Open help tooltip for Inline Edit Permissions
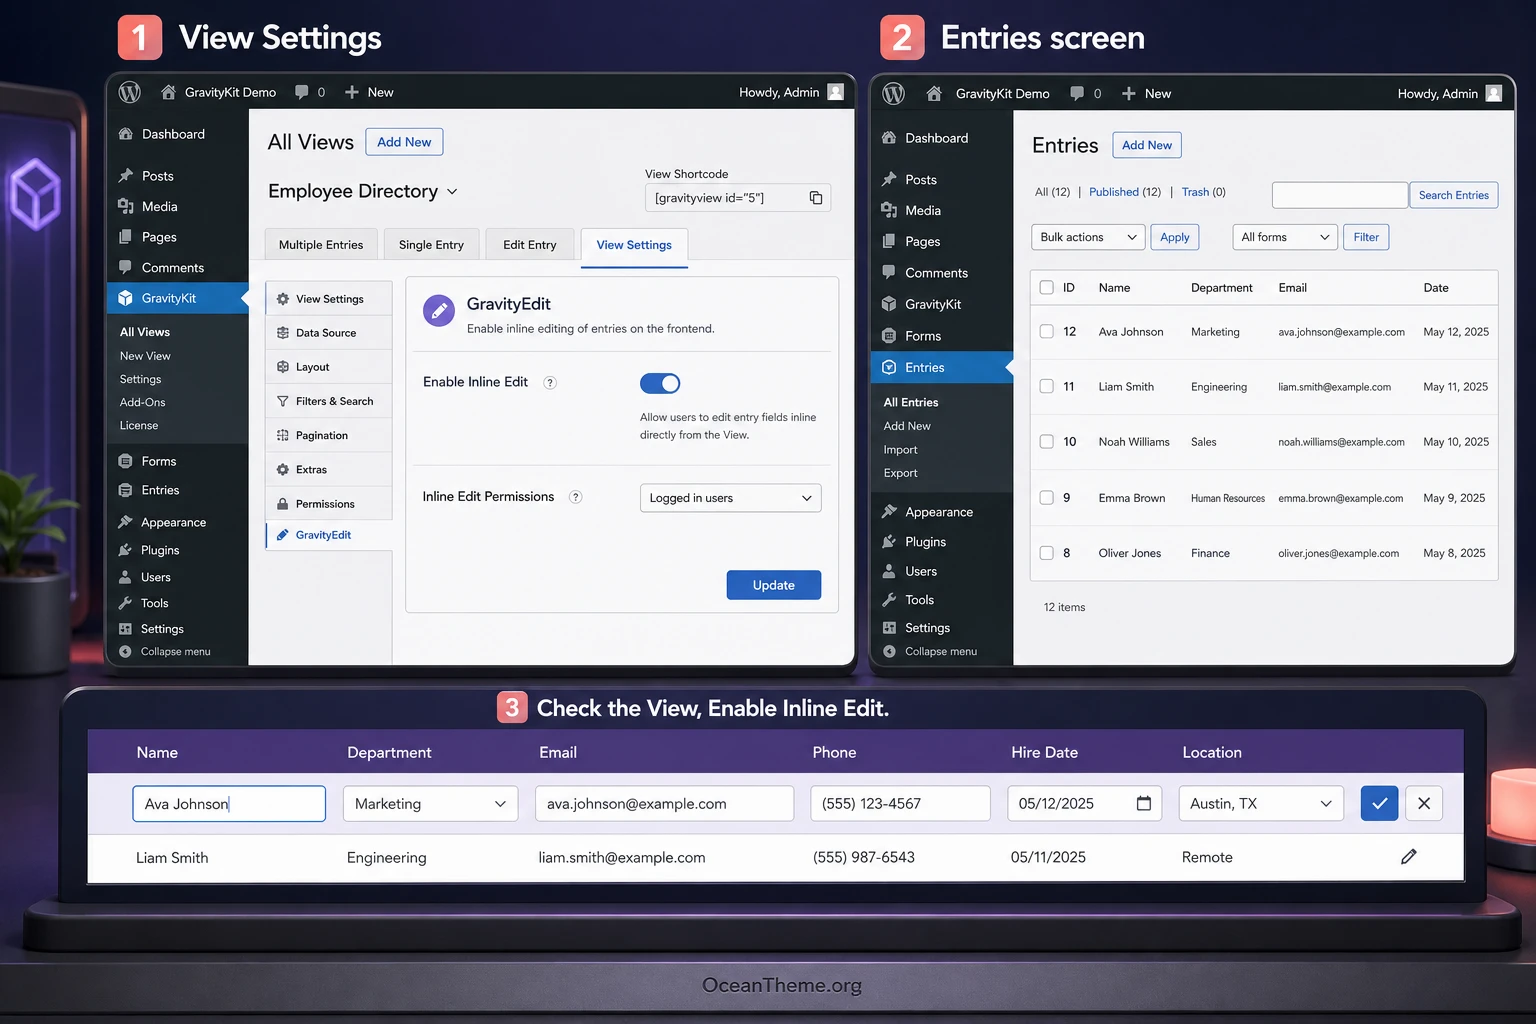The image size is (1536, 1024). pyautogui.click(x=575, y=497)
